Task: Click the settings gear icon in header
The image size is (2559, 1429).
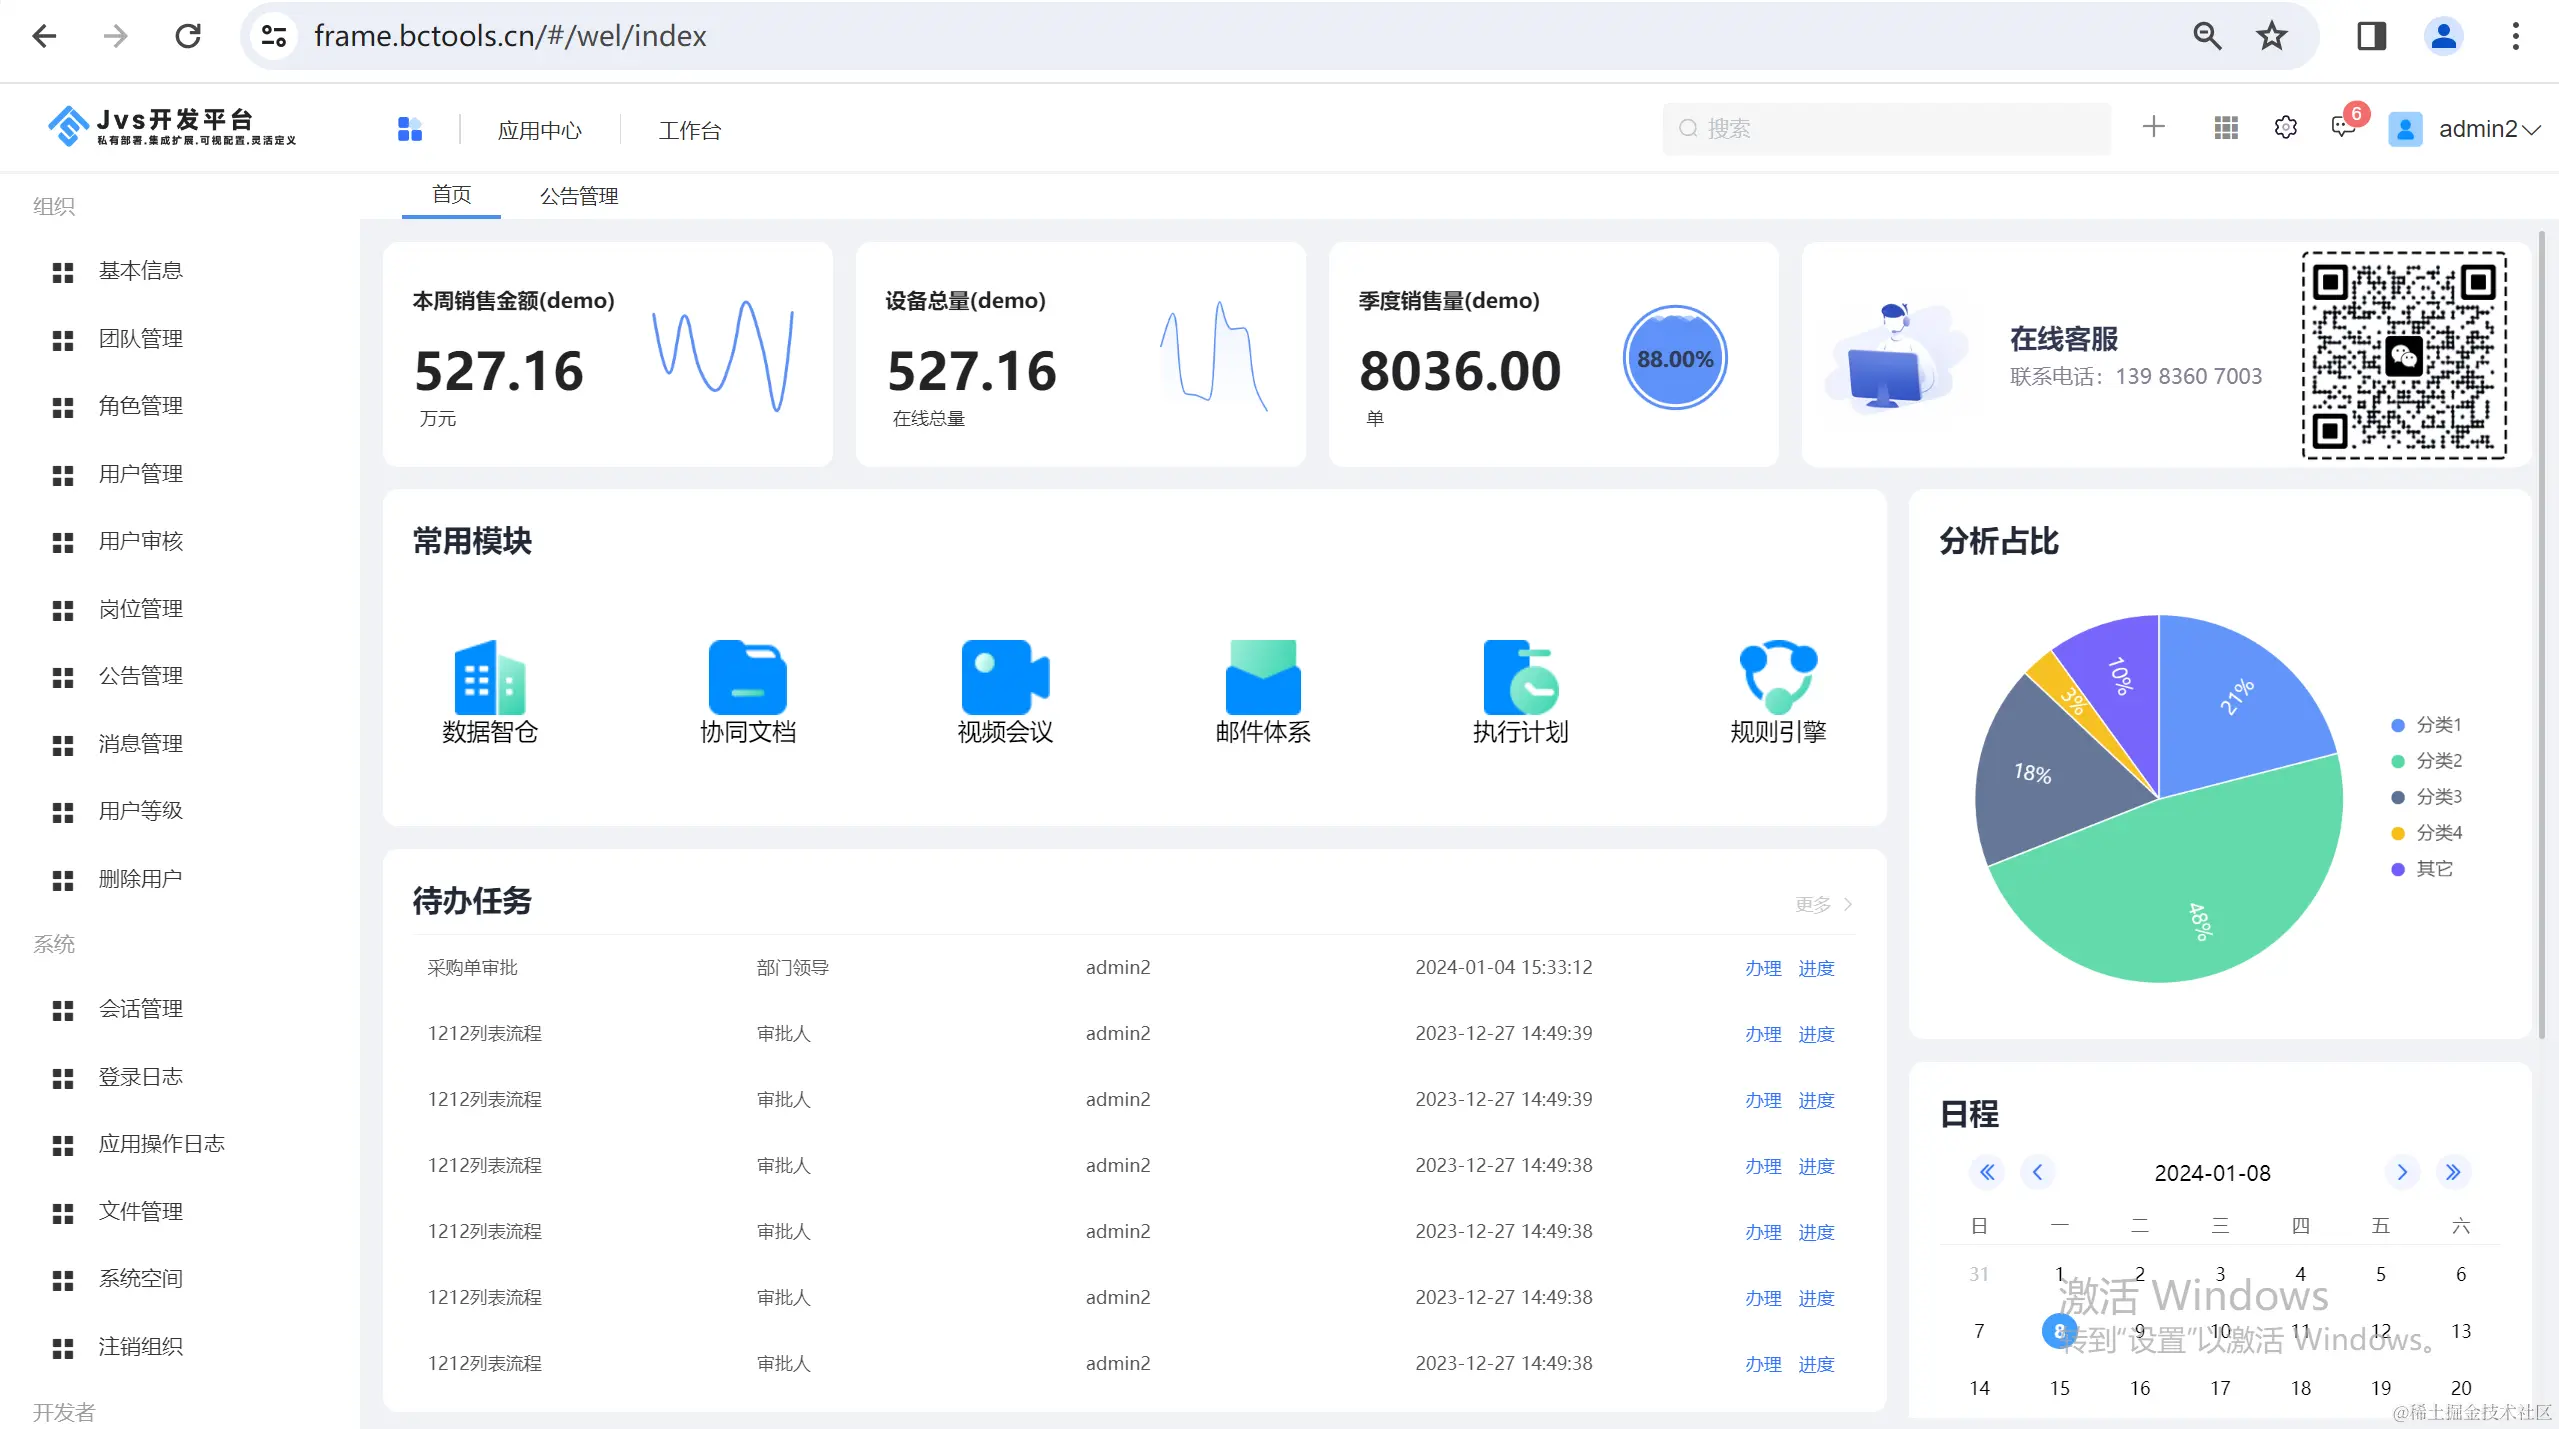Action: (2285, 128)
